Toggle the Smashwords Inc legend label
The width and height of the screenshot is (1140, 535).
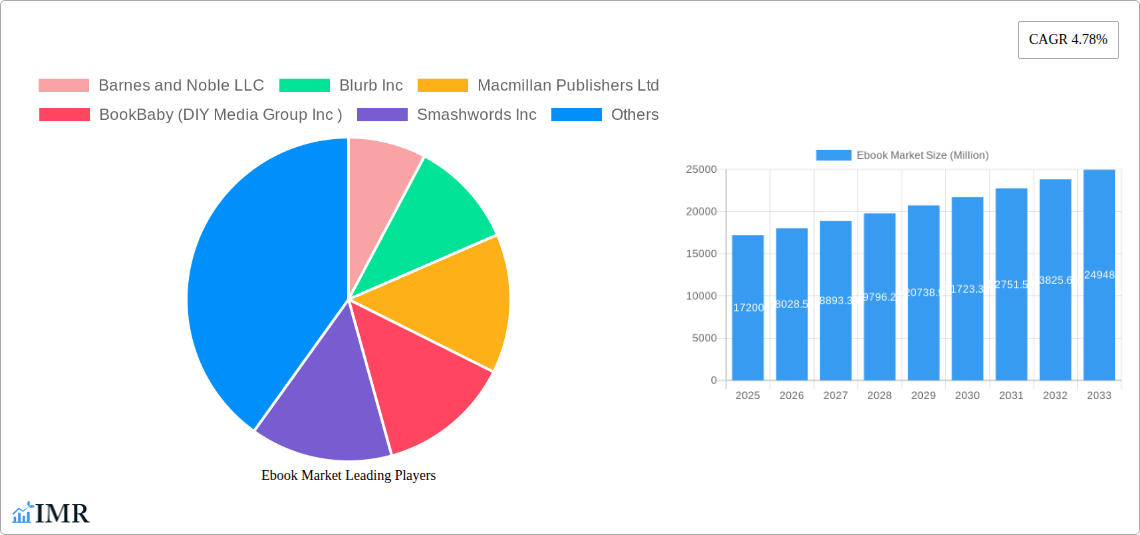click(x=477, y=114)
